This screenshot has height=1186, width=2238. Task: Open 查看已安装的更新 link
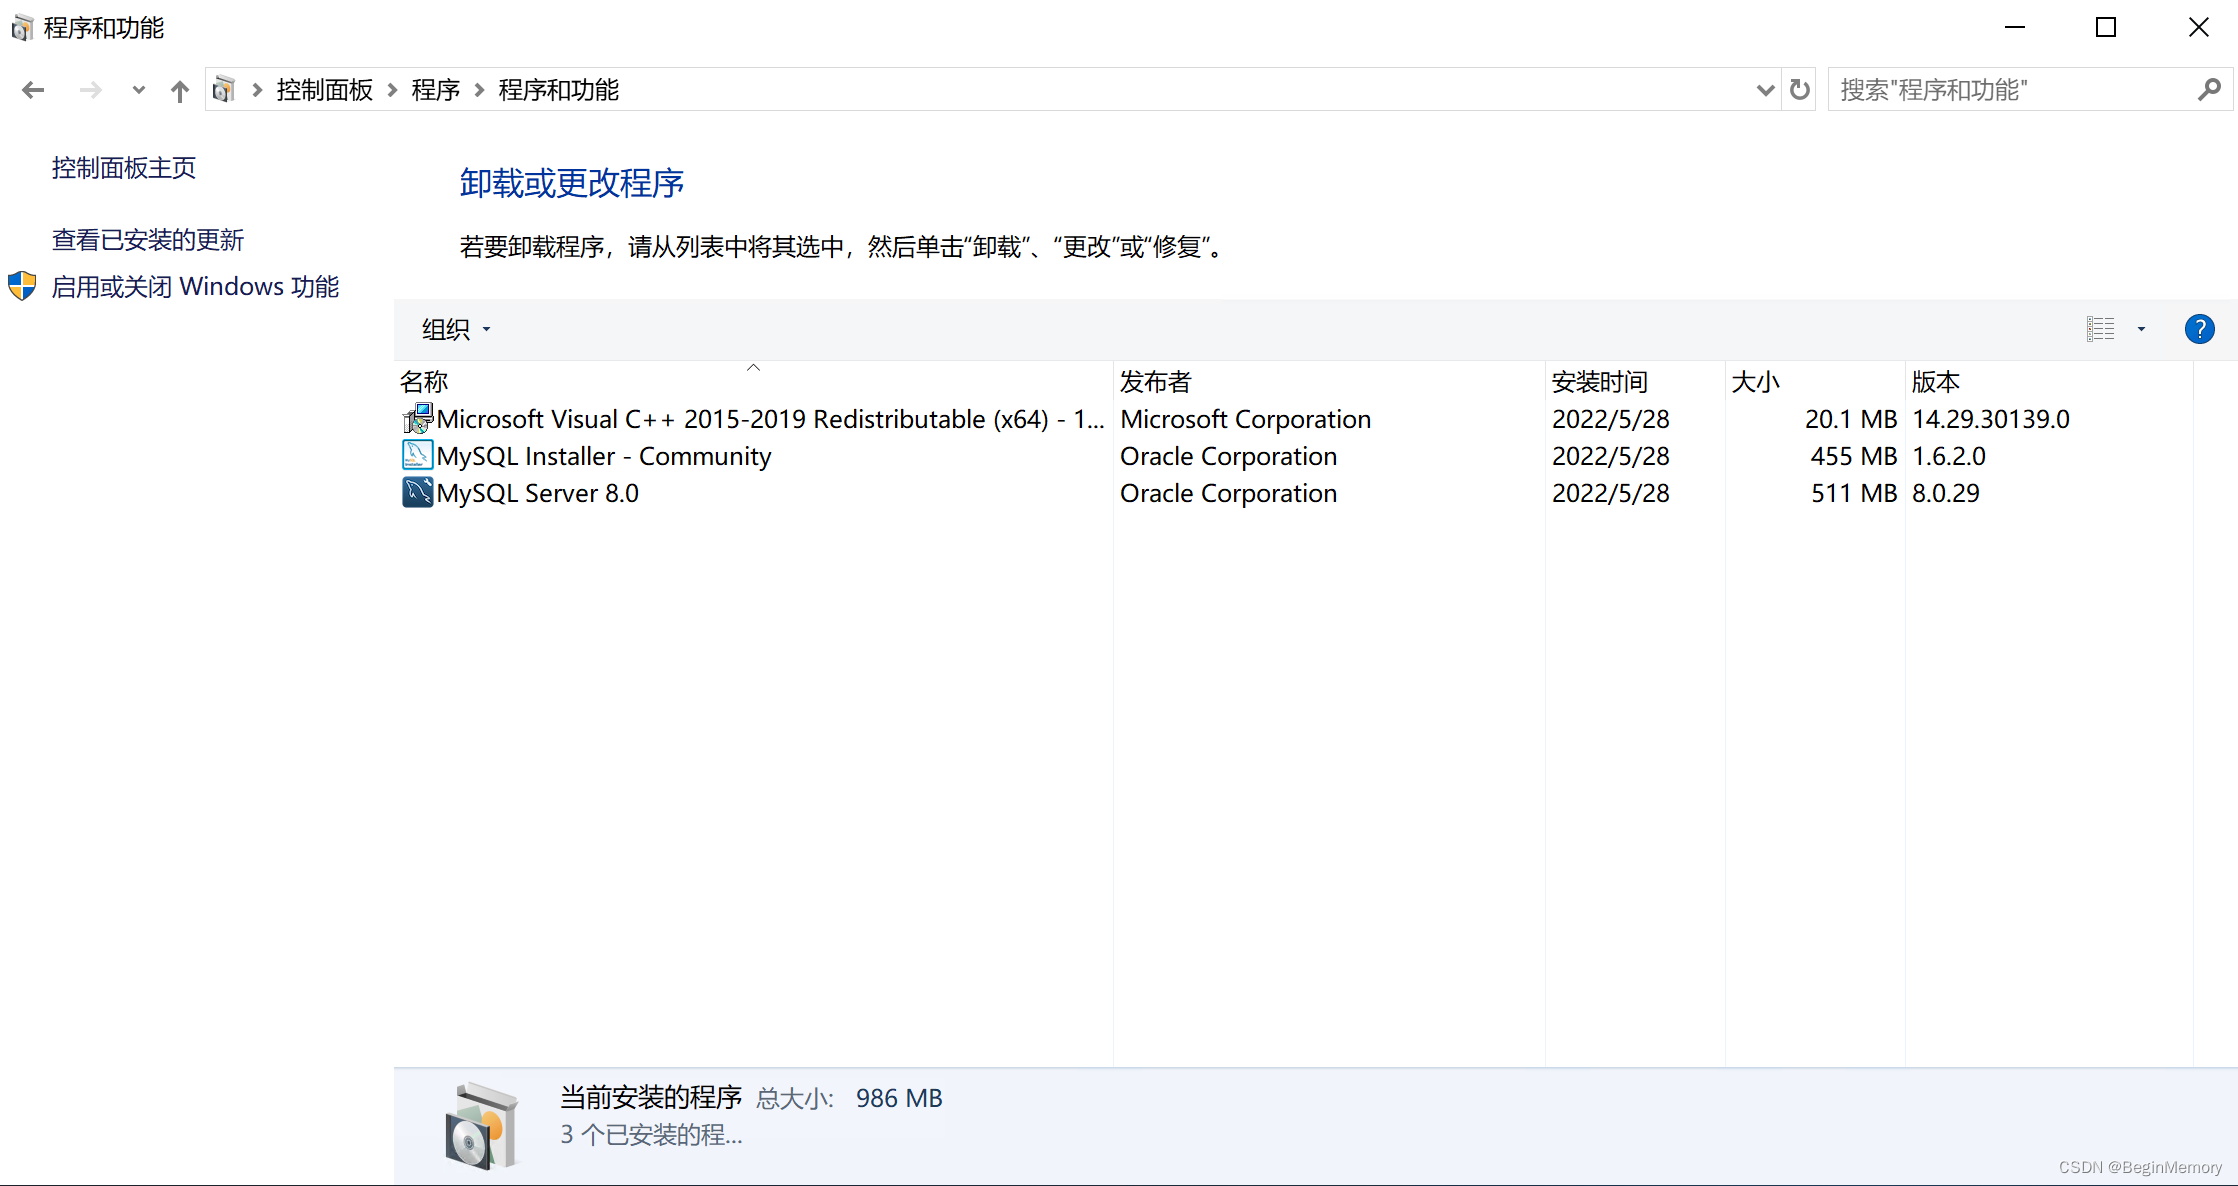[x=147, y=239]
